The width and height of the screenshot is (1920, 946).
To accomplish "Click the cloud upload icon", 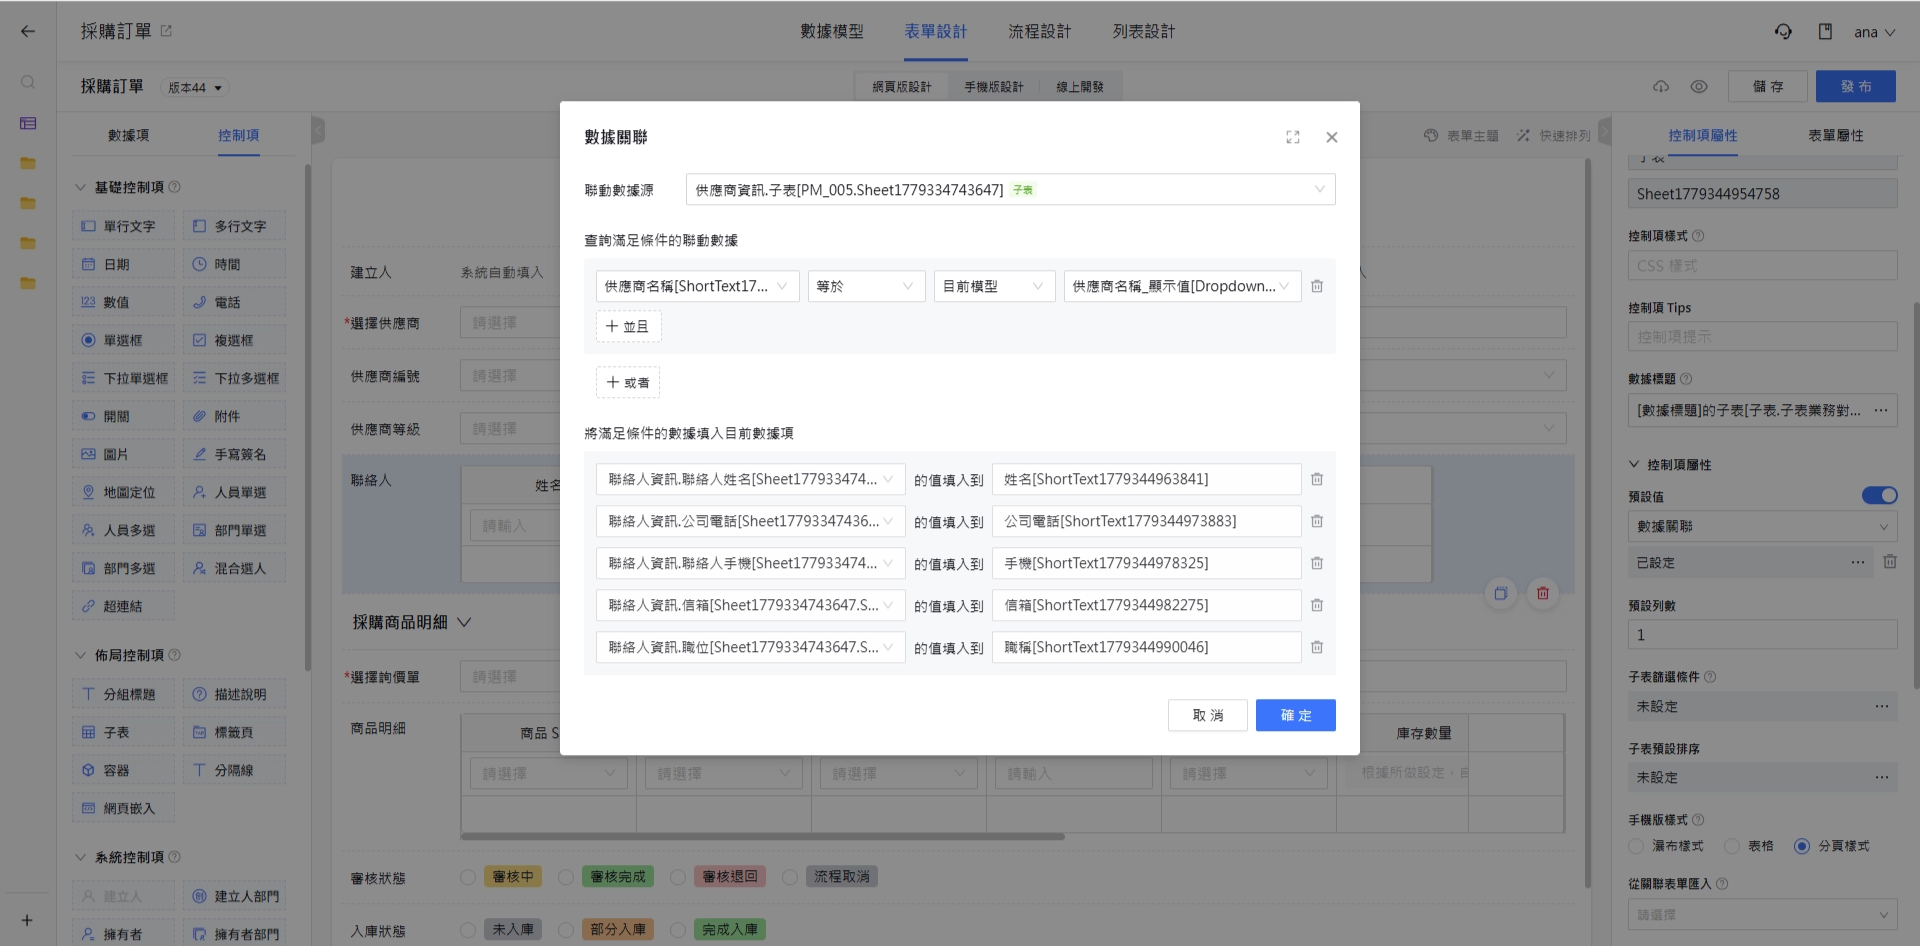I will (1661, 87).
